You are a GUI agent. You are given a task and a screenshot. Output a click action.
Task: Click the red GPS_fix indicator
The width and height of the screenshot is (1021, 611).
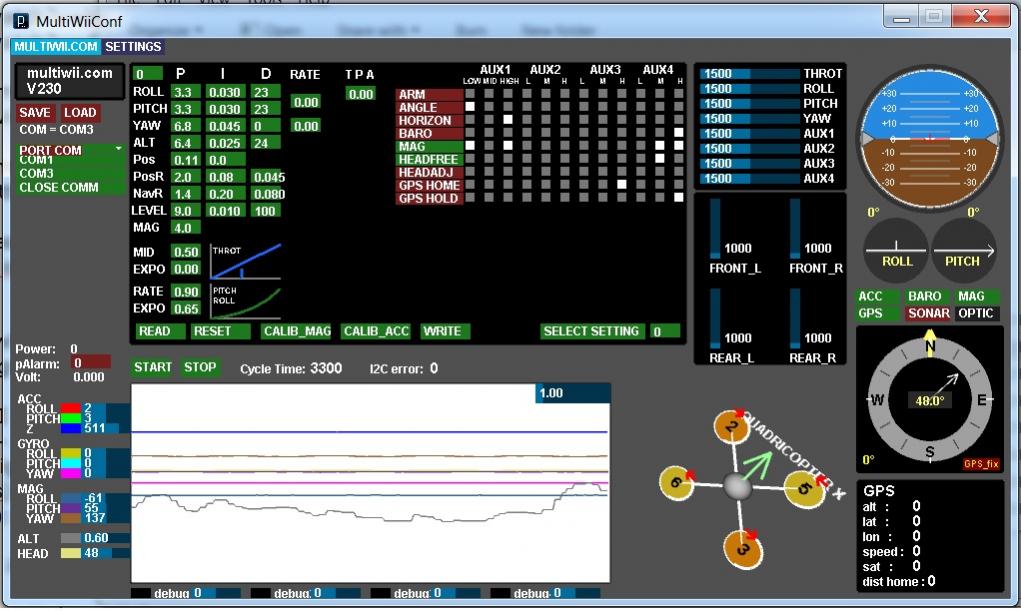980,464
